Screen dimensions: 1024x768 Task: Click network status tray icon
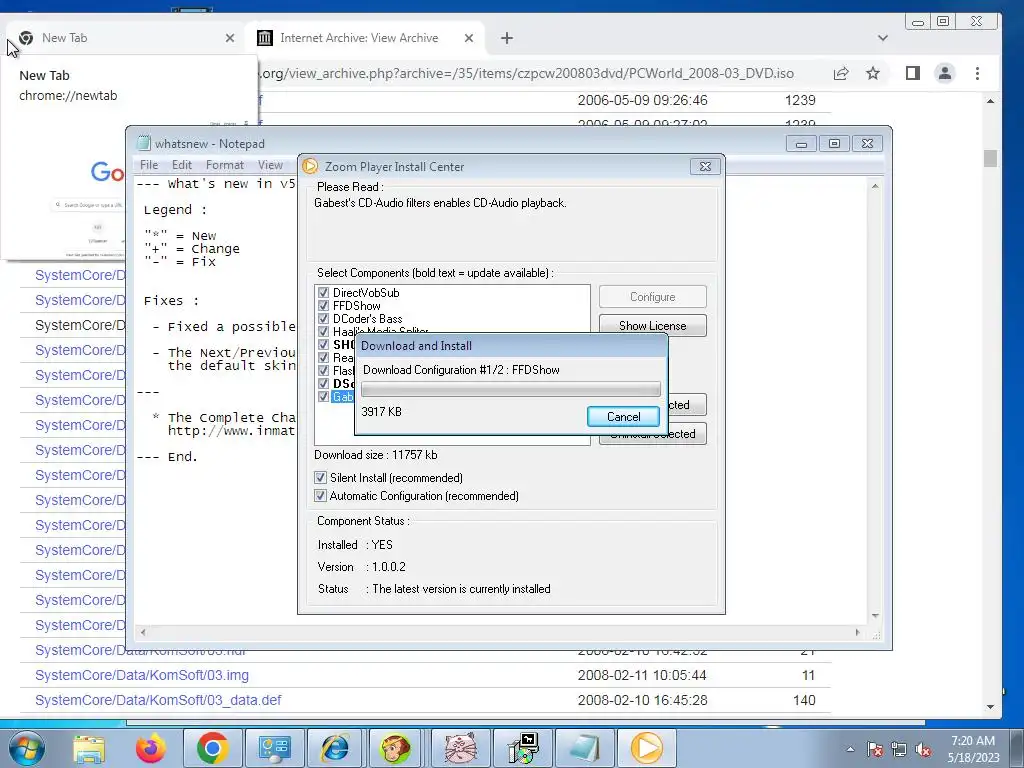click(899, 749)
